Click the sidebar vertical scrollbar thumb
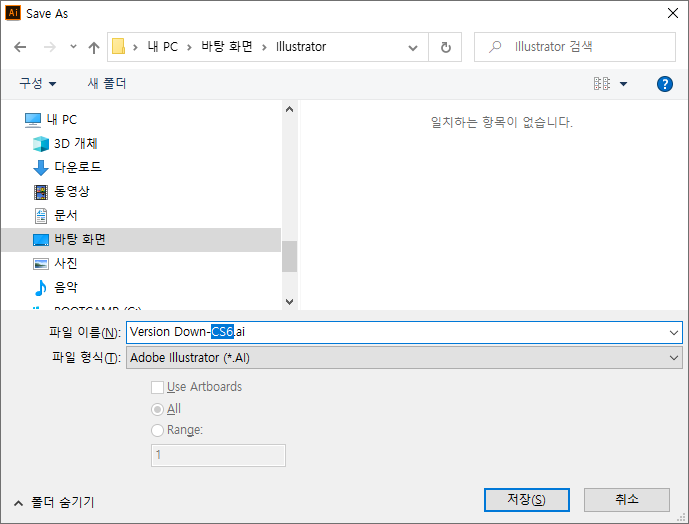This screenshot has width=689, height=524. pyautogui.click(x=289, y=256)
